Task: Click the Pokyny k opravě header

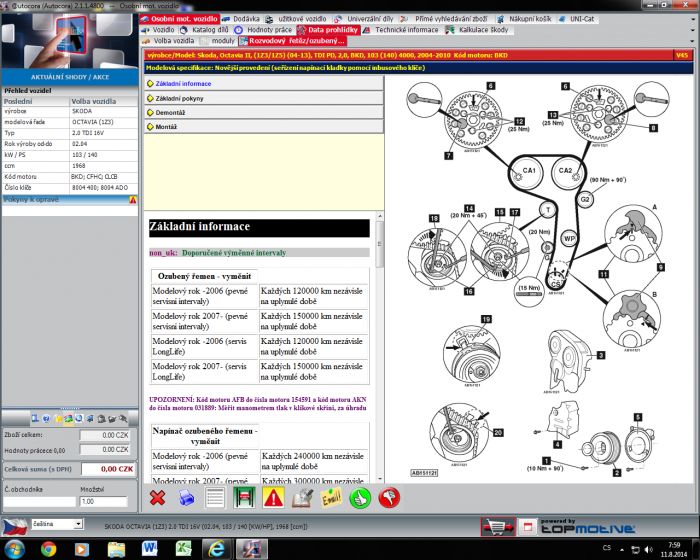Action: click(x=70, y=200)
